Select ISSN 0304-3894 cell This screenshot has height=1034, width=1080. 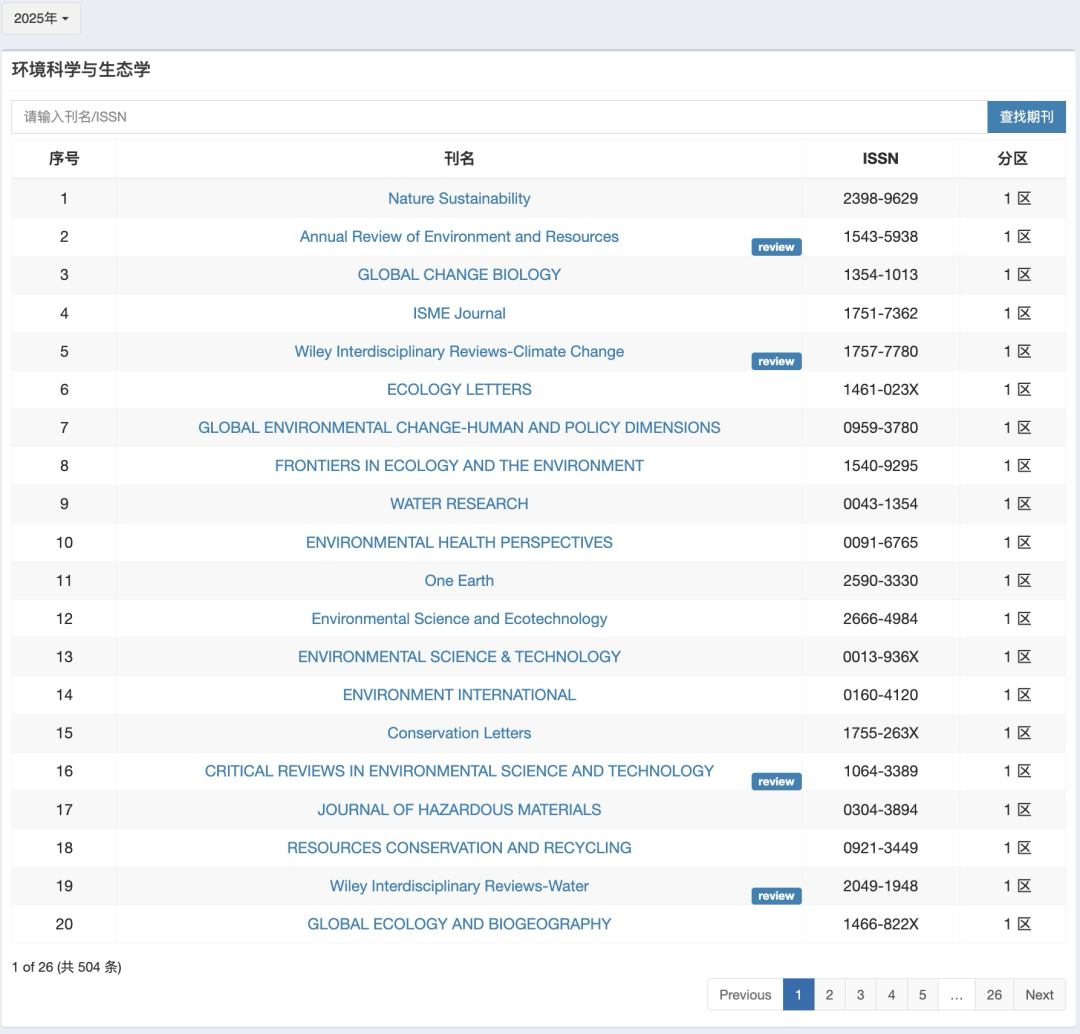(x=880, y=809)
